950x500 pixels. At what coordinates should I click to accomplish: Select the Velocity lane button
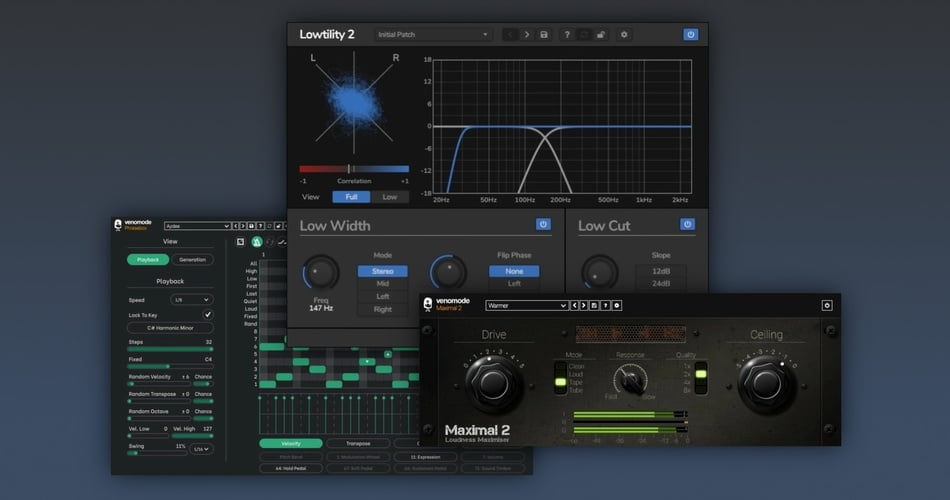pyautogui.click(x=290, y=444)
